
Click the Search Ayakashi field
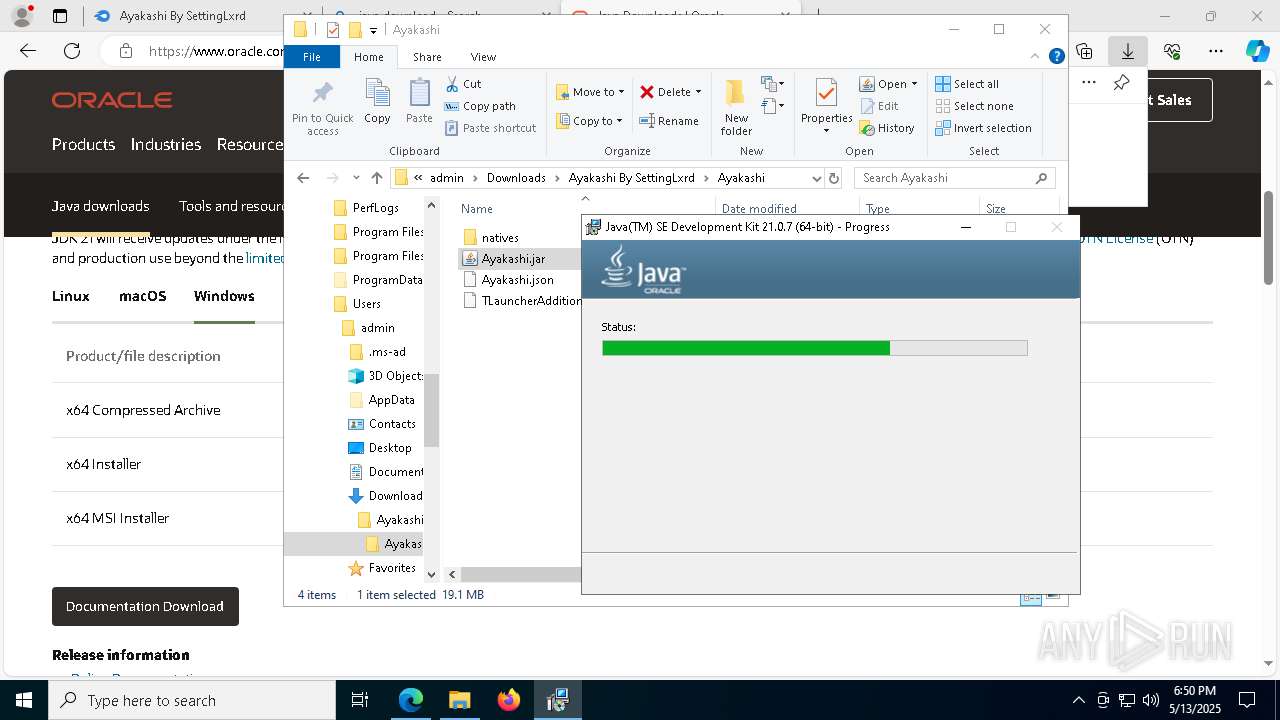click(x=955, y=178)
